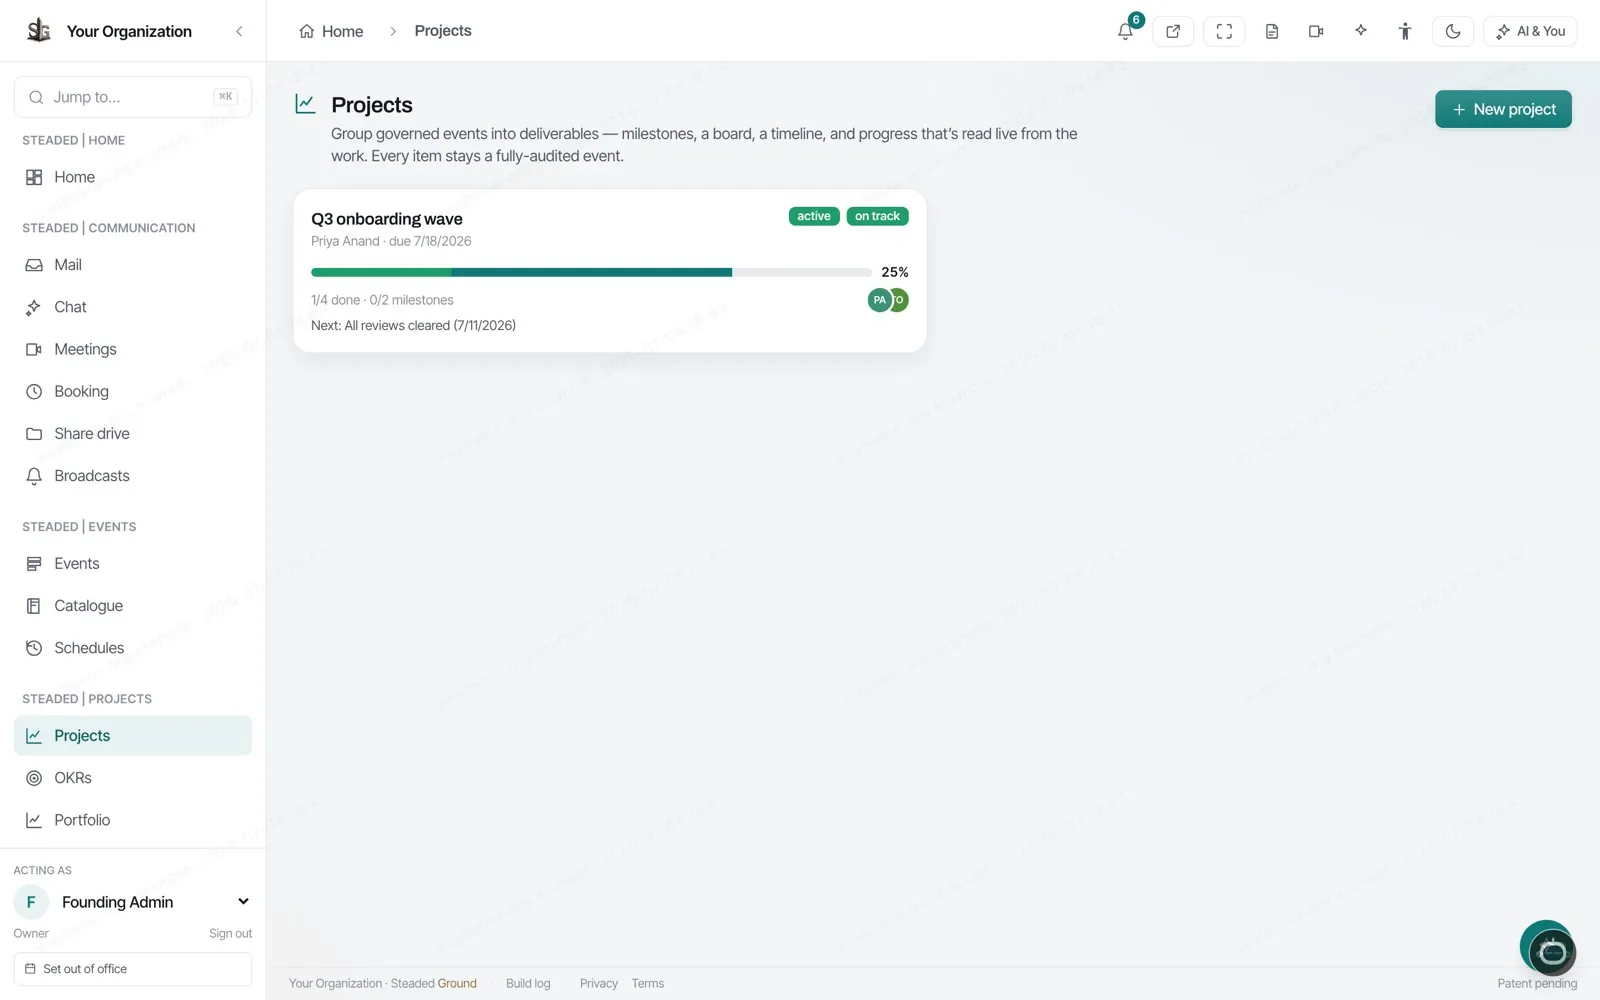Set out of office status
1600x1000 pixels.
pos(133,969)
